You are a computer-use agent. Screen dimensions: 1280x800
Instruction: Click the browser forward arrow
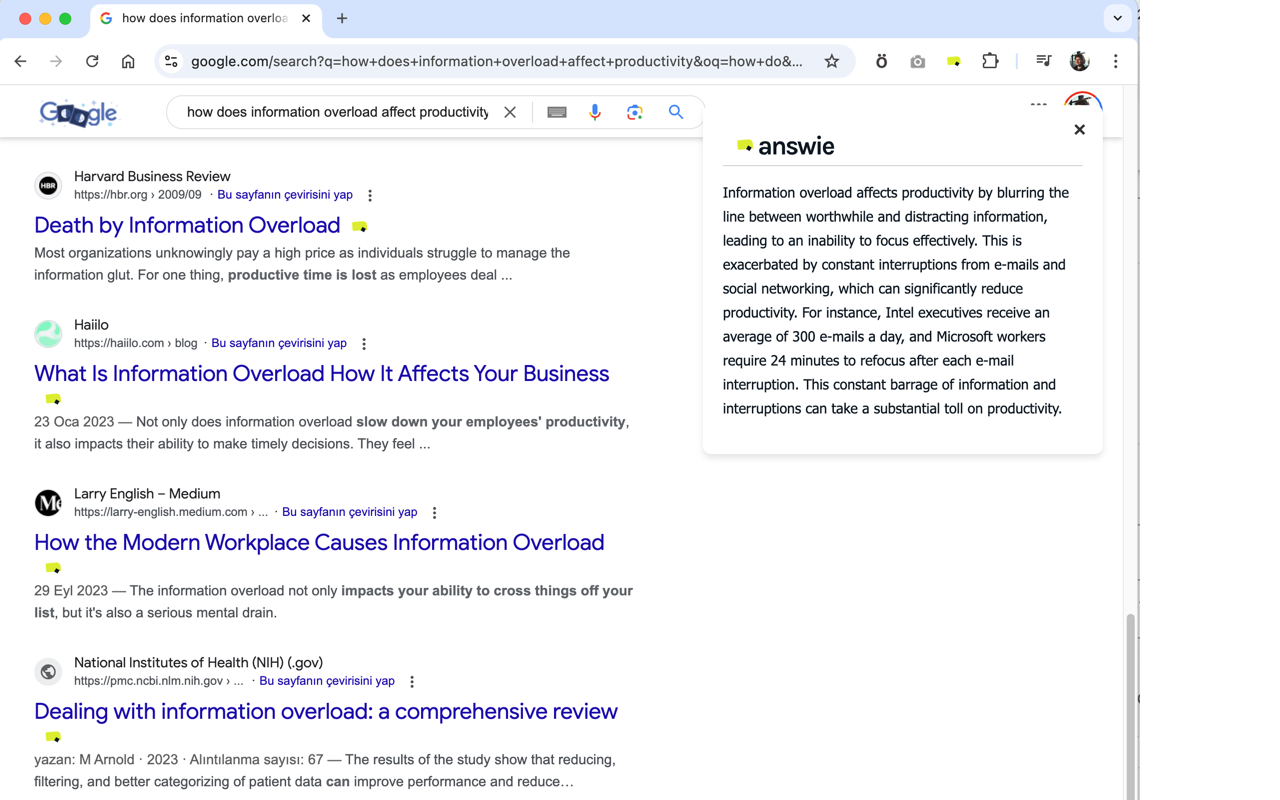point(56,61)
